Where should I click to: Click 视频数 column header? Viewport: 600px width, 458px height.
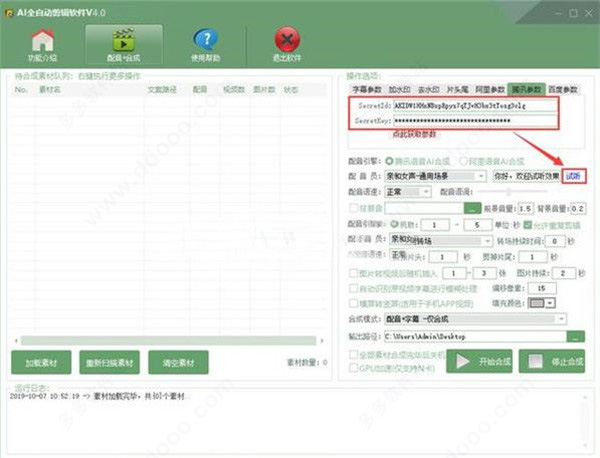tap(234, 90)
